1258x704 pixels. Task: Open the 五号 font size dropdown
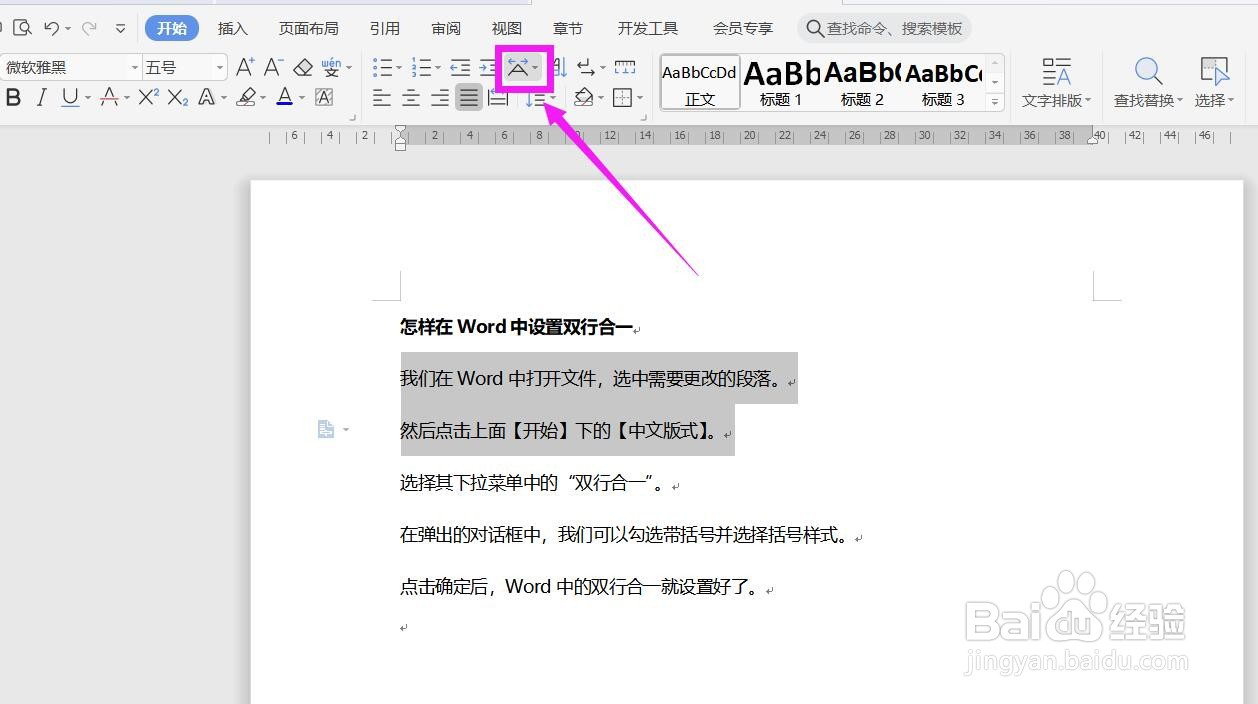click(x=219, y=68)
